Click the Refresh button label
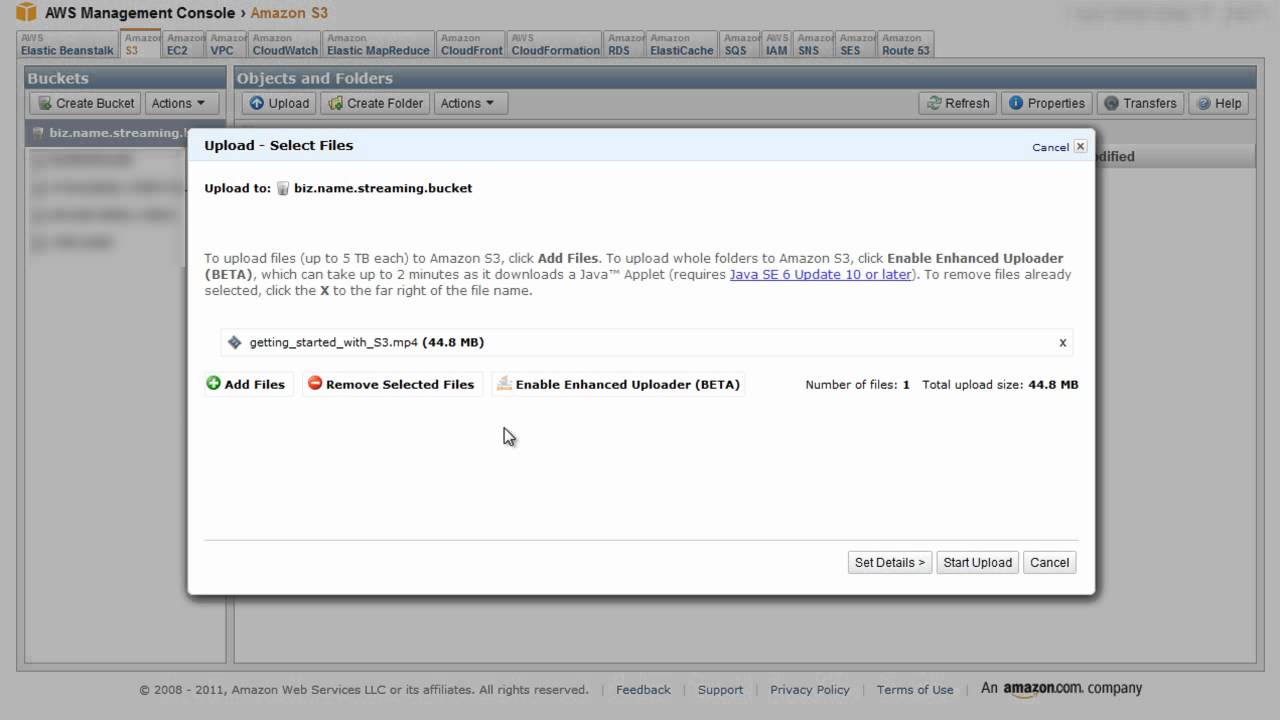This screenshot has height=720, width=1280. pyautogui.click(x=967, y=103)
